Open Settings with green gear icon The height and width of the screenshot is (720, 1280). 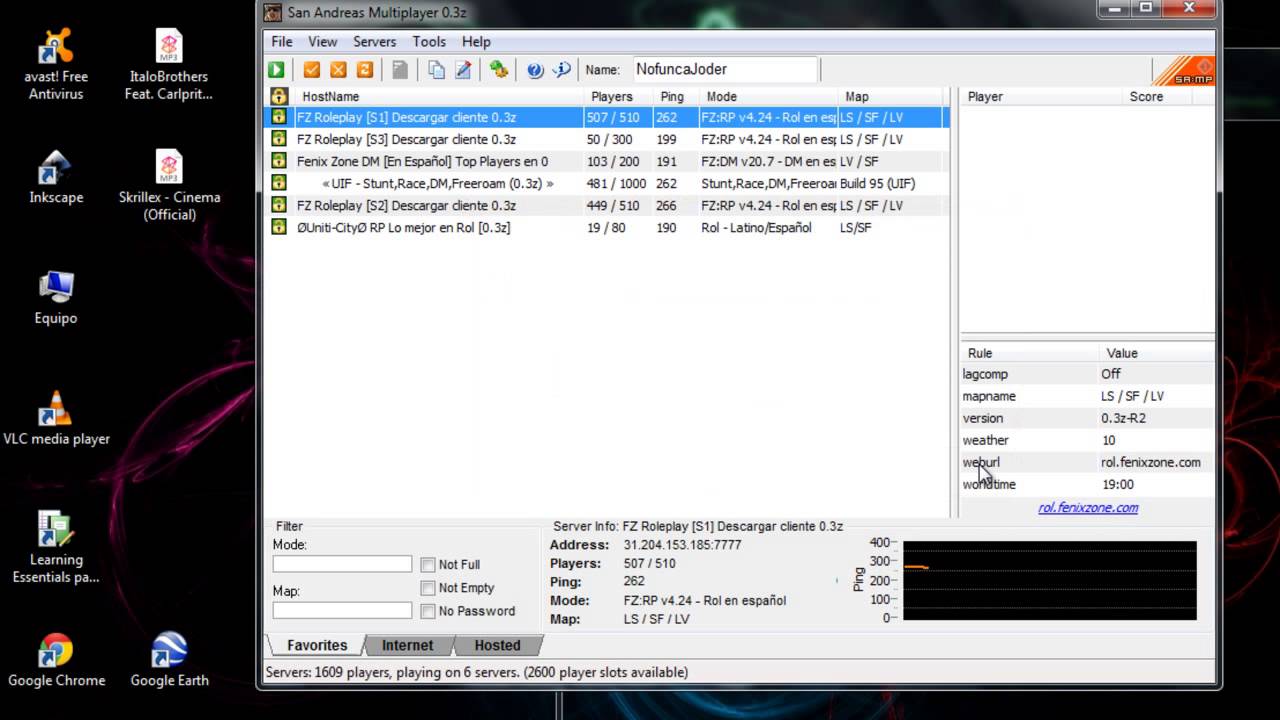[x=499, y=70]
